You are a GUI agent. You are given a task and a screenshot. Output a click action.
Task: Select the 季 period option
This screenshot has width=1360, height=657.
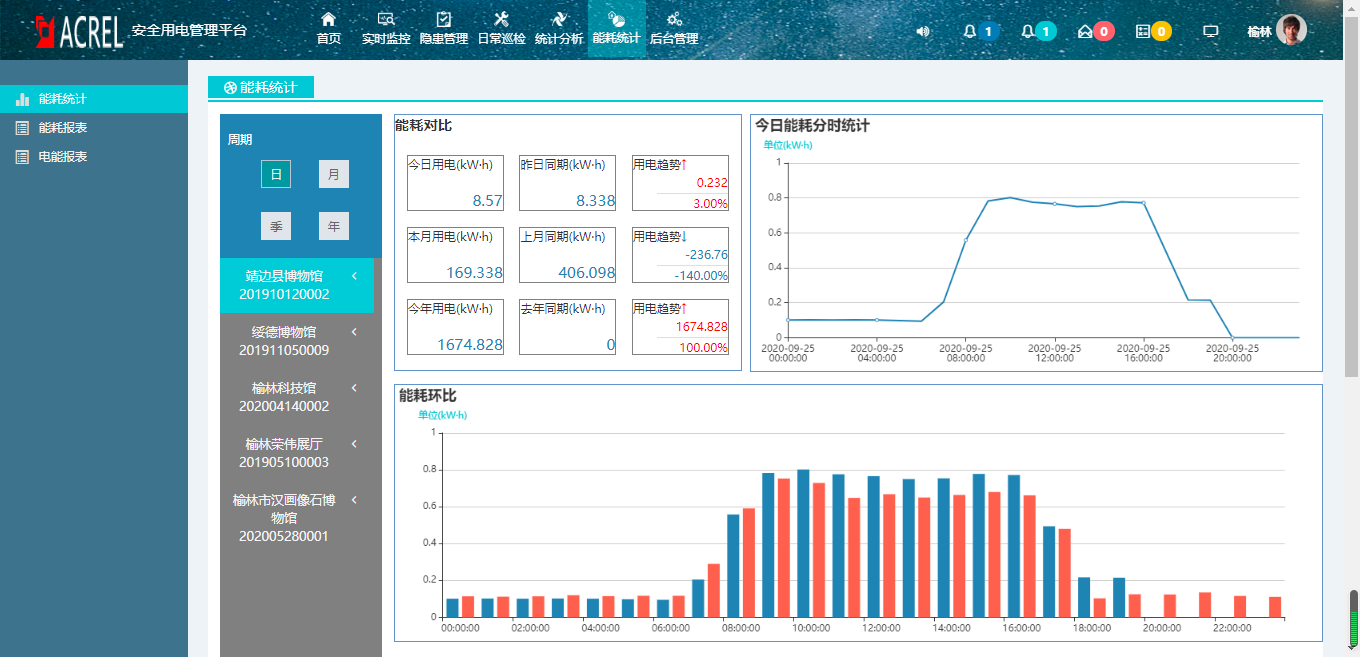point(276,226)
